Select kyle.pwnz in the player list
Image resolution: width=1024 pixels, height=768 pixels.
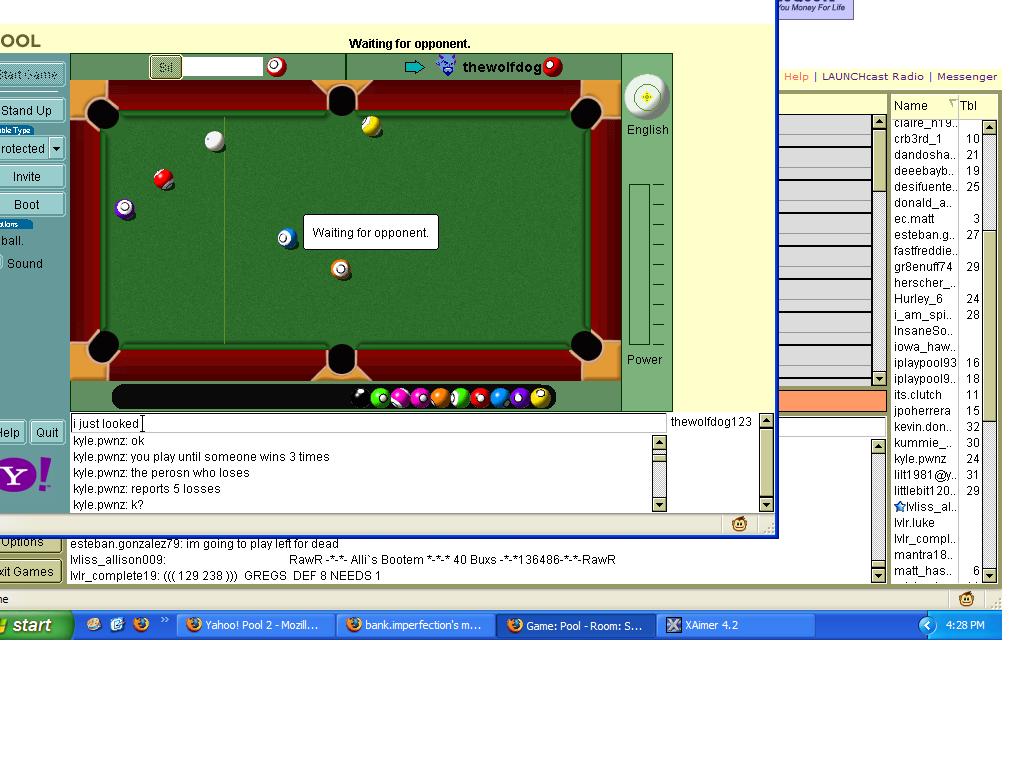(920, 458)
